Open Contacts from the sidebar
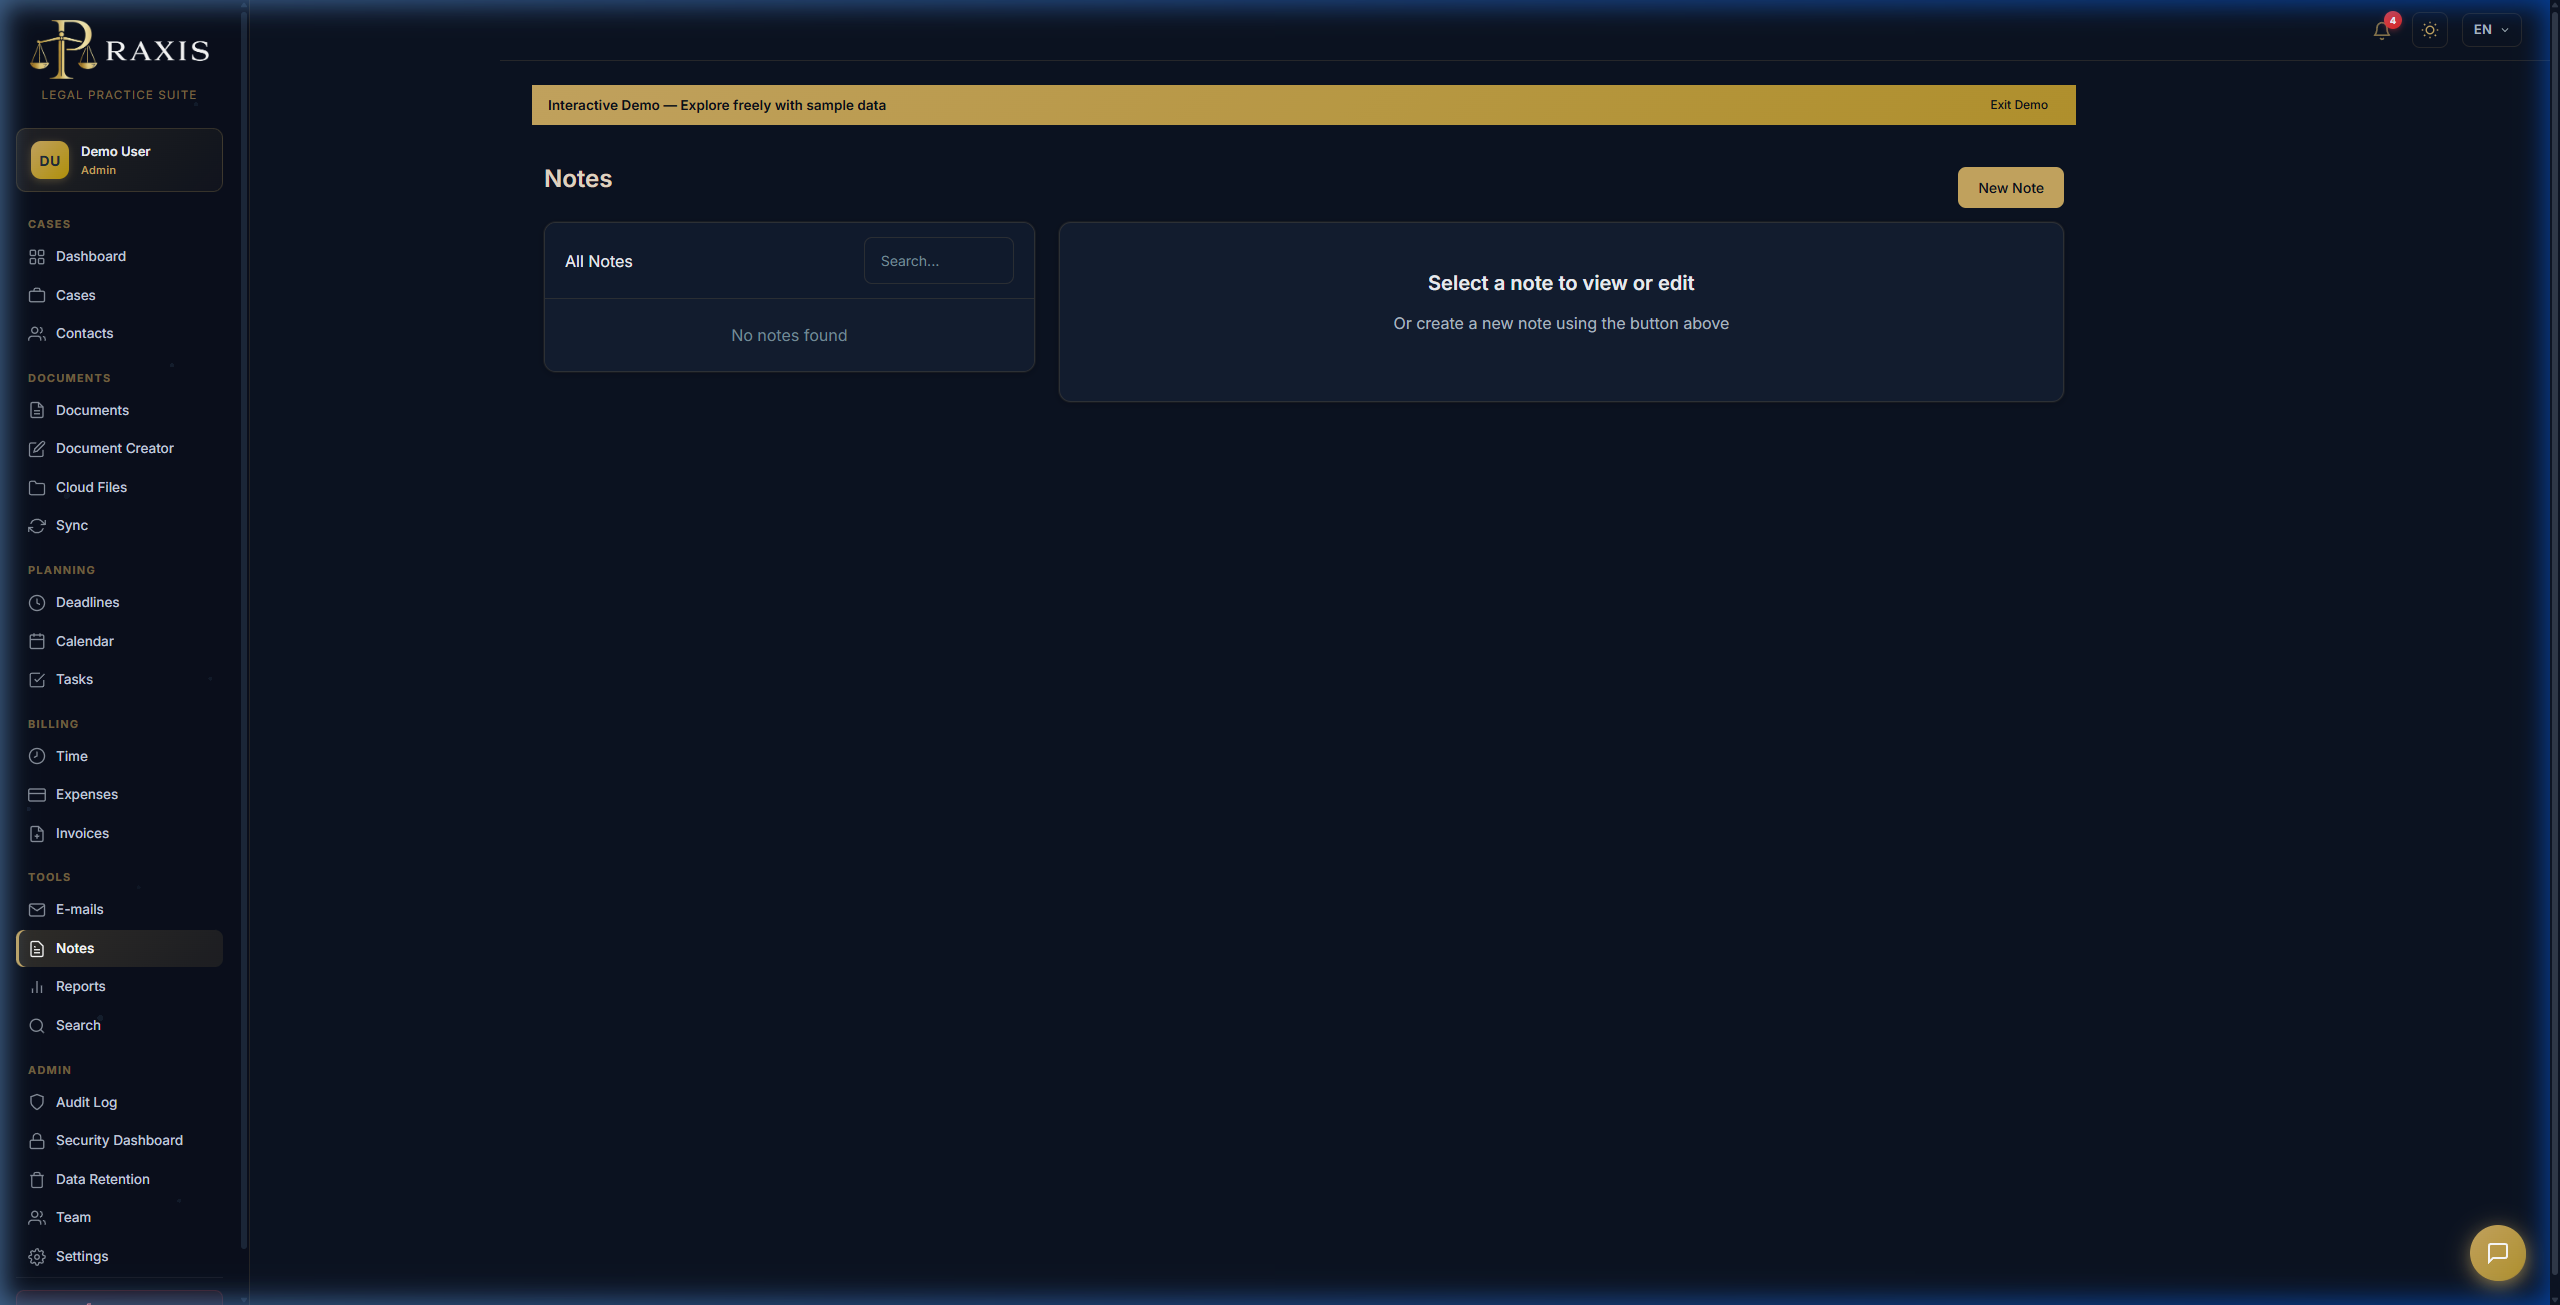 119,334
